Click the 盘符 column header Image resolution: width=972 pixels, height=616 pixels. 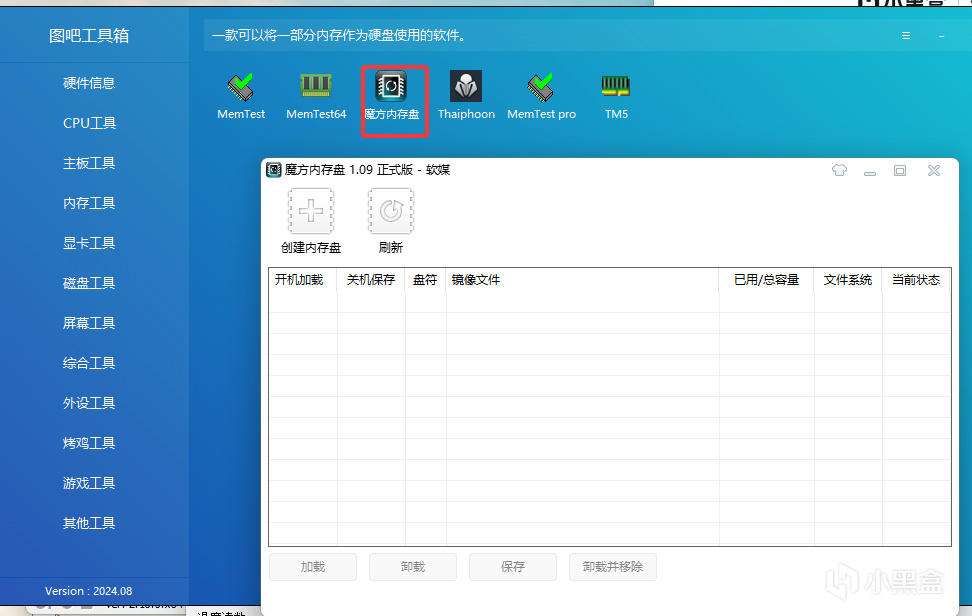point(425,280)
